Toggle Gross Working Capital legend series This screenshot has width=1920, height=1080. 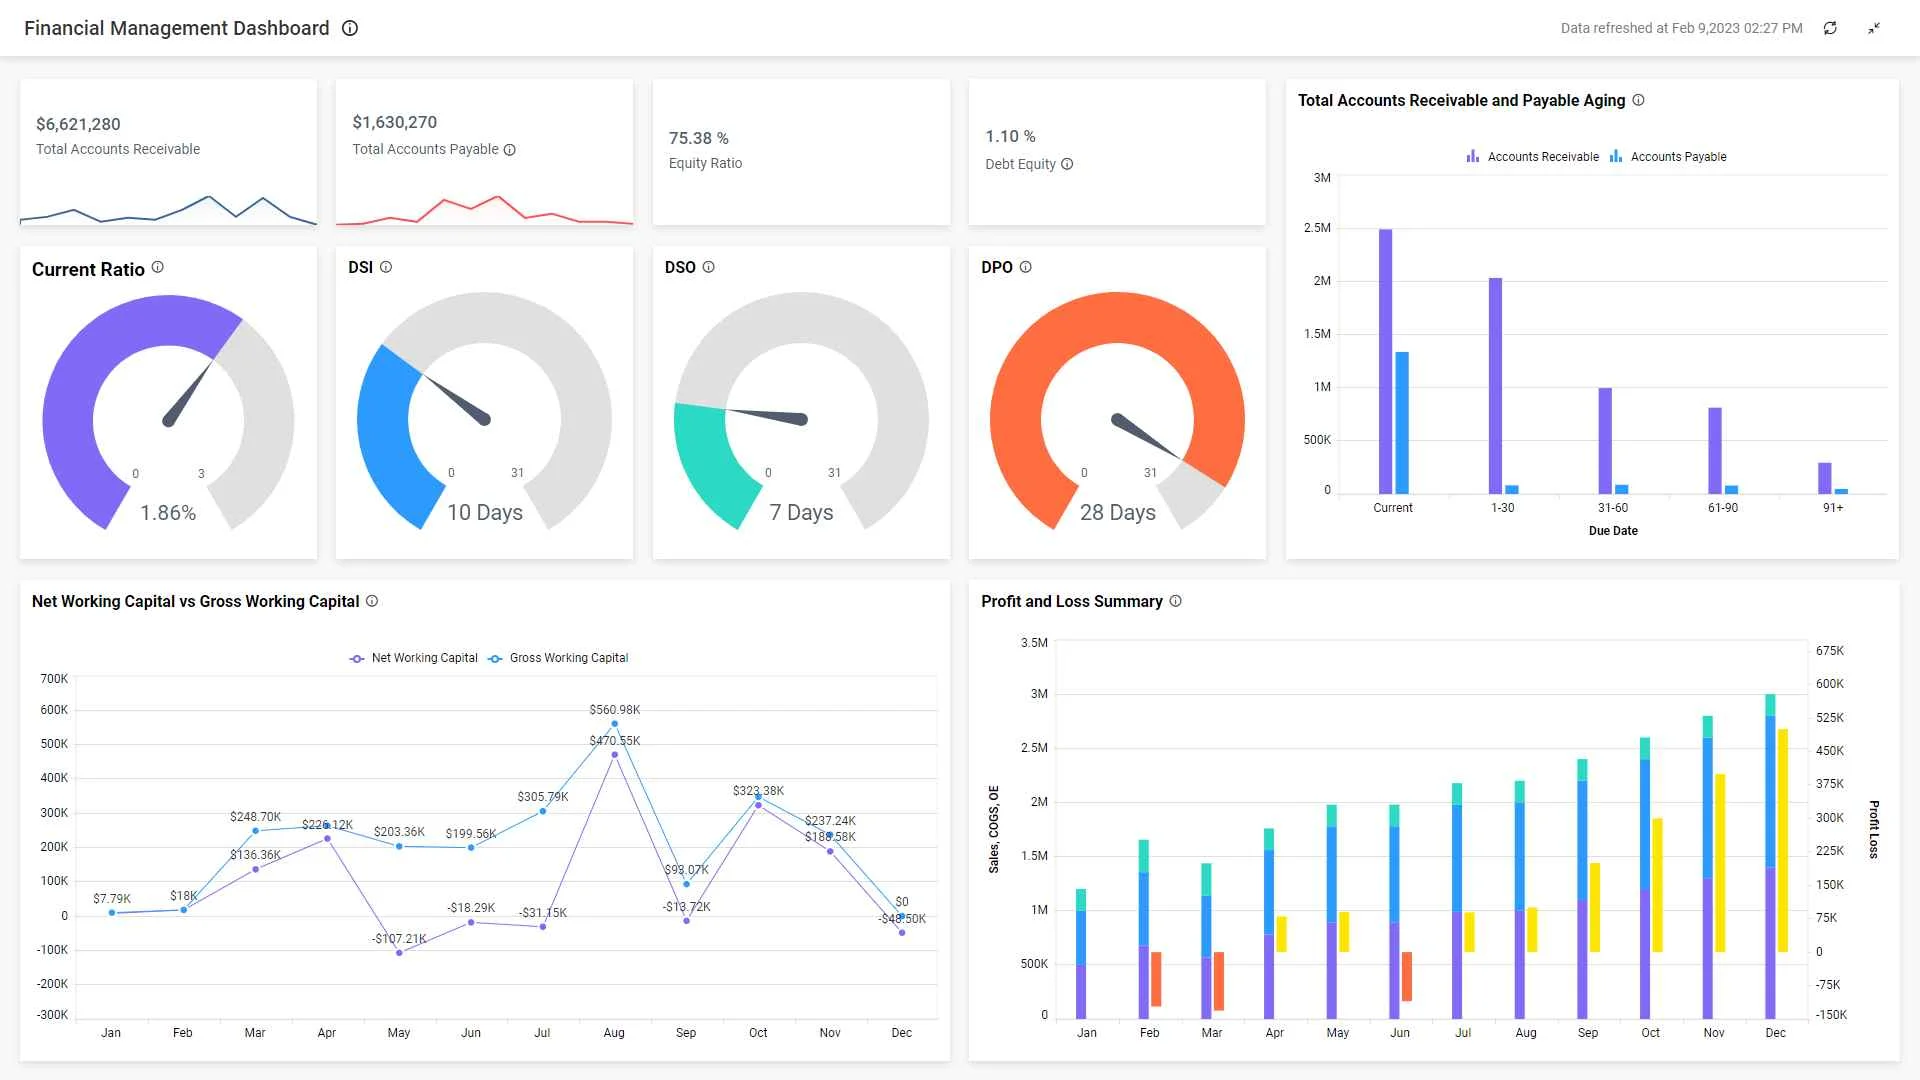[x=558, y=658]
